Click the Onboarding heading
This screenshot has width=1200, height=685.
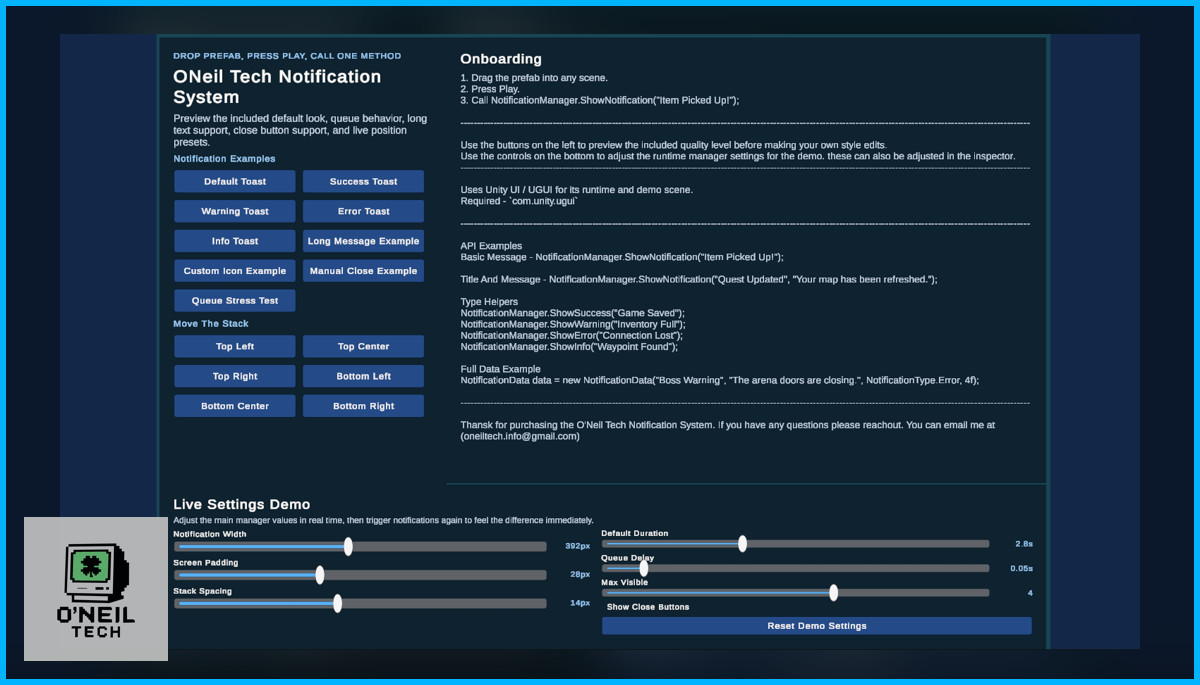click(x=501, y=59)
